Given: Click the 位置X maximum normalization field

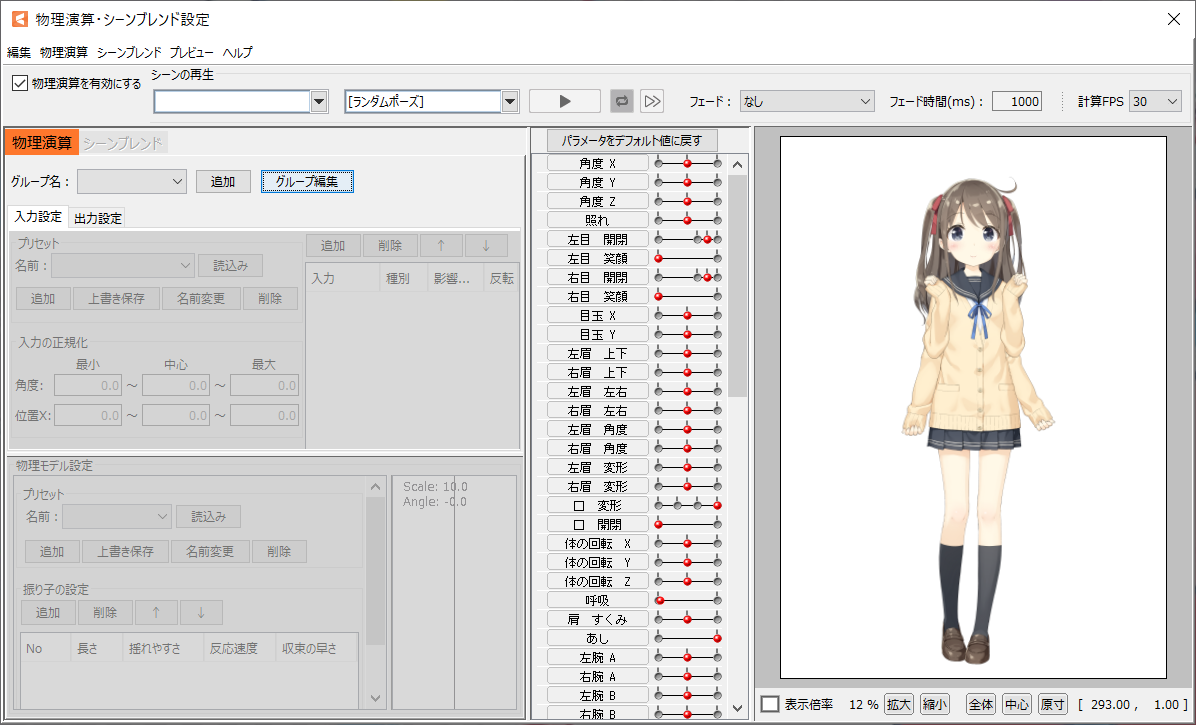Looking at the screenshot, I should tap(264, 415).
